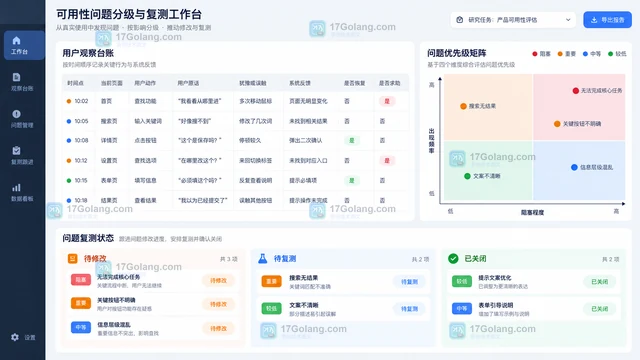This screenshot has width=640, height=360.
Task: Select the 提示文案优化 card title
Action: 495,278
